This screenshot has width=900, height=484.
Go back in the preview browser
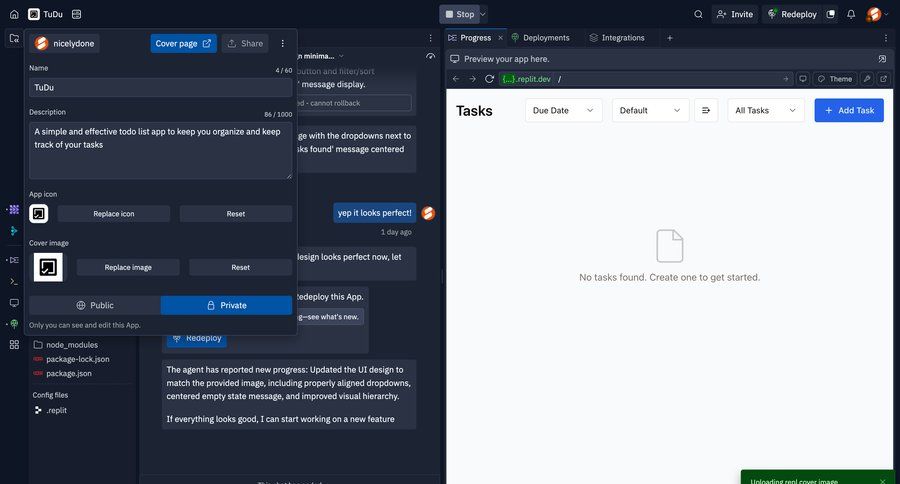pos(456,79)
